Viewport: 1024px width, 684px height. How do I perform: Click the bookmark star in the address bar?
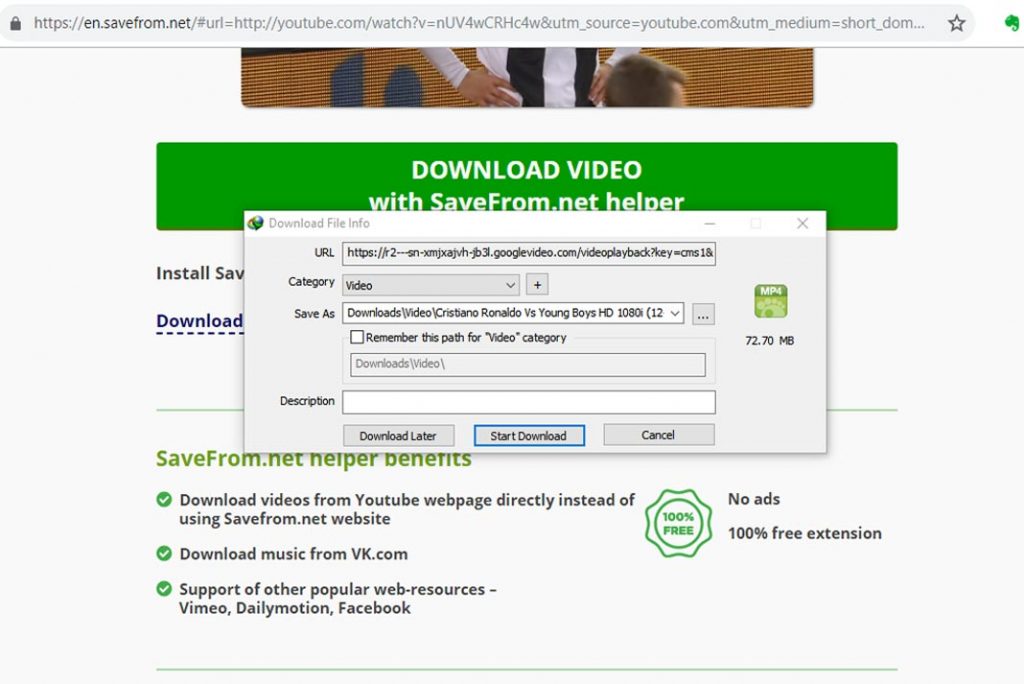[956, 23]
